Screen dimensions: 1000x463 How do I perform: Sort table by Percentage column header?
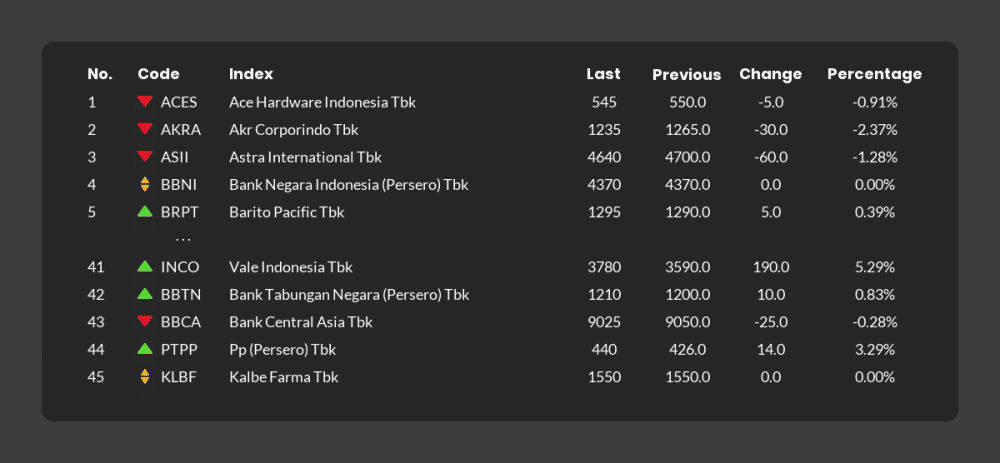click(x=874, y=74)
